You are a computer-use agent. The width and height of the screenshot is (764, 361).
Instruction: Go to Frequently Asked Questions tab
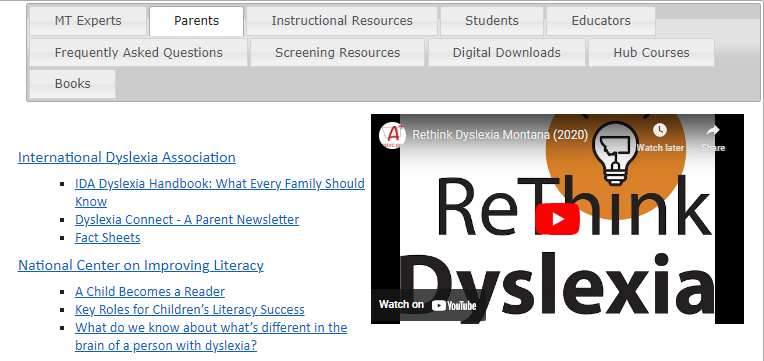pos(138,53)
